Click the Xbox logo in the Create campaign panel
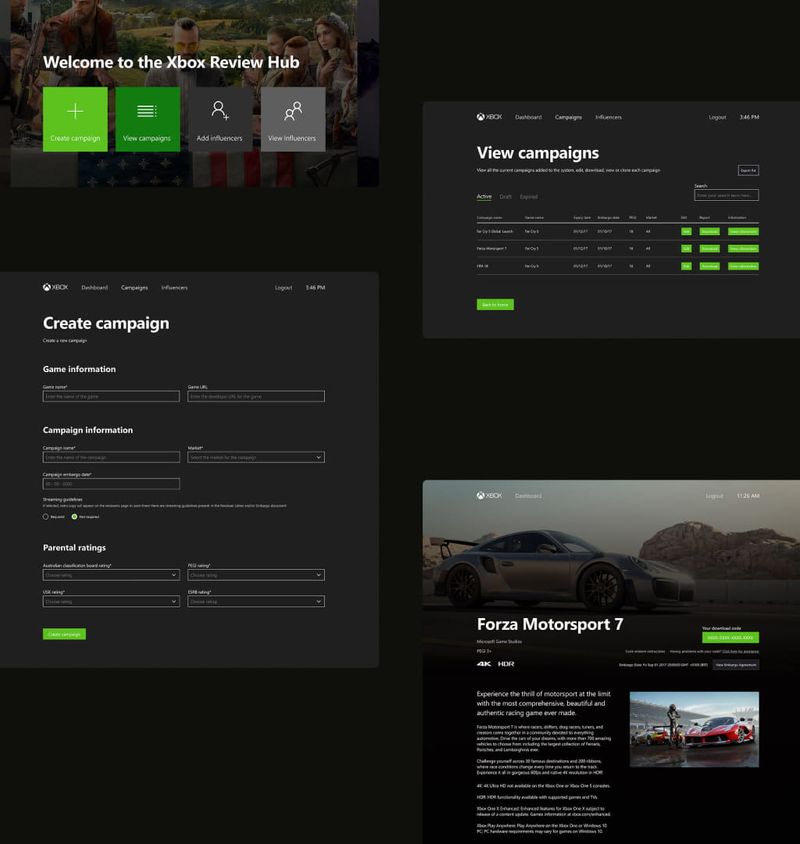The height and width of the screenshot is (844, 800). pyautogui.click(x=55, y=287)
